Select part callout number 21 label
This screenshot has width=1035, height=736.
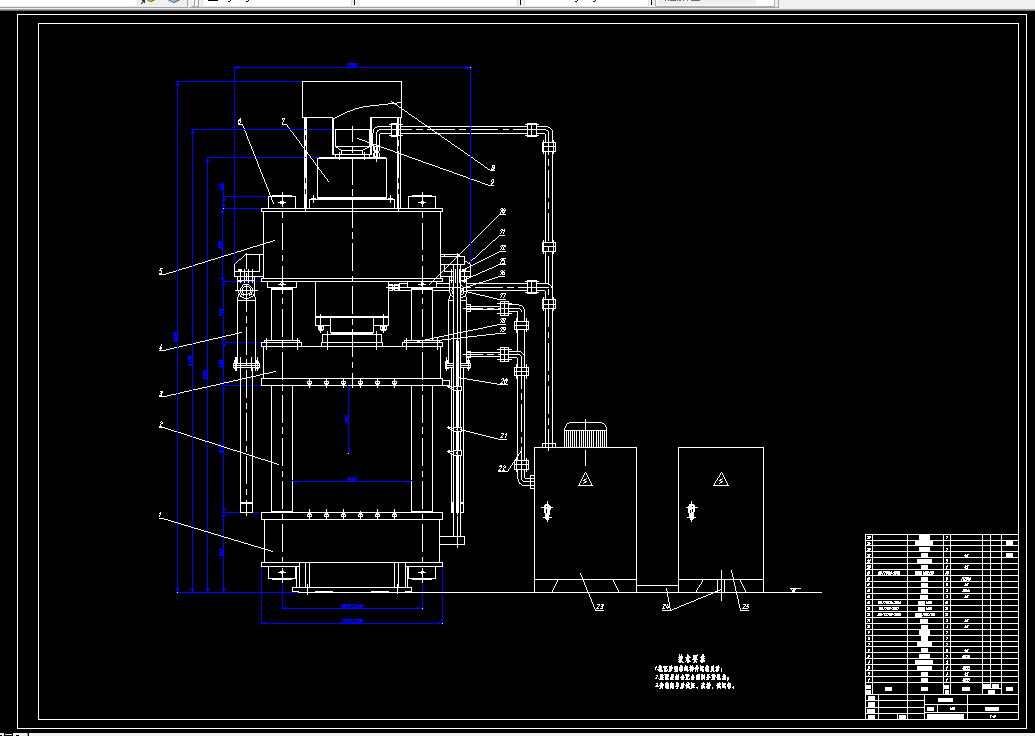(x=503, y=436)
